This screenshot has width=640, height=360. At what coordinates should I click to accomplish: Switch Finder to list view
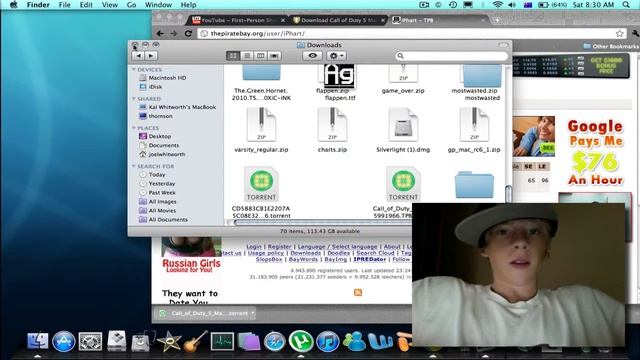click(x=247, y=56)
